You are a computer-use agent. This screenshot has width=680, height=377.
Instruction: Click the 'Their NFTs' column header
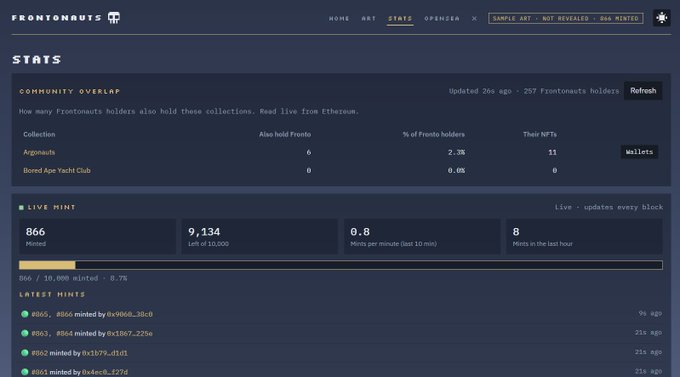[x=539, y=134]
